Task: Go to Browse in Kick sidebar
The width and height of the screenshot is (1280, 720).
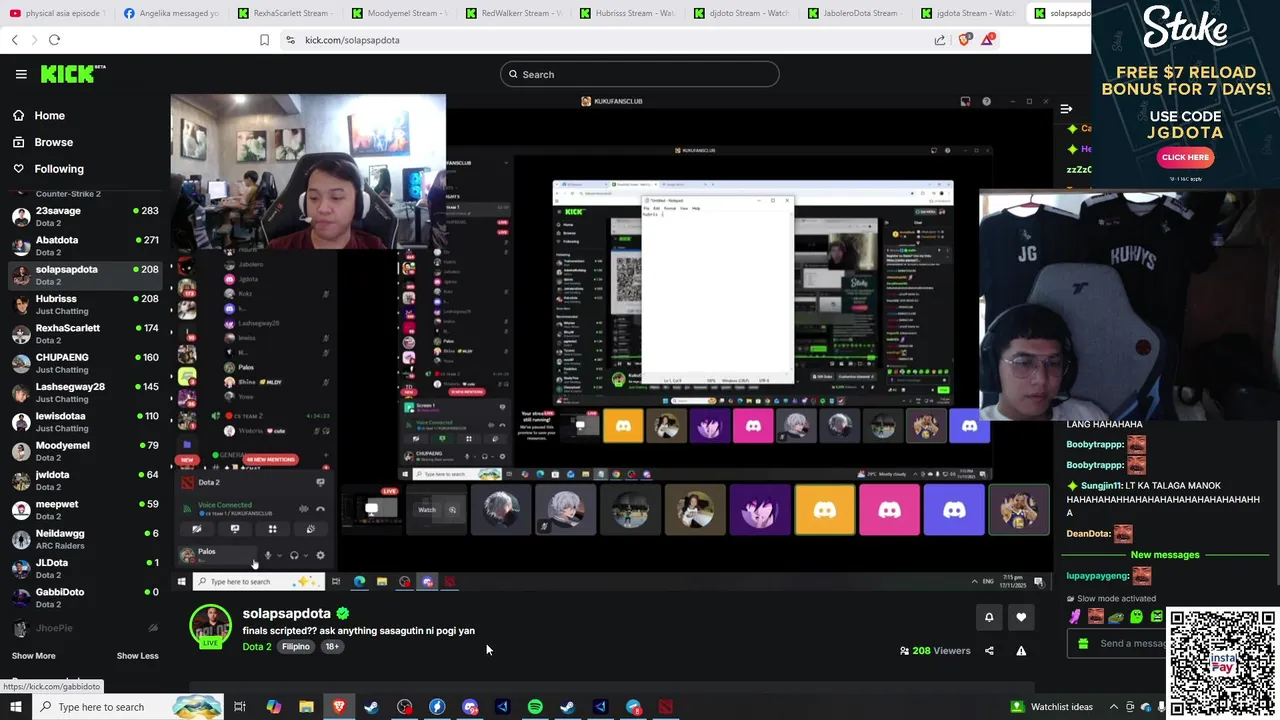Action: [x=54, y=142]
